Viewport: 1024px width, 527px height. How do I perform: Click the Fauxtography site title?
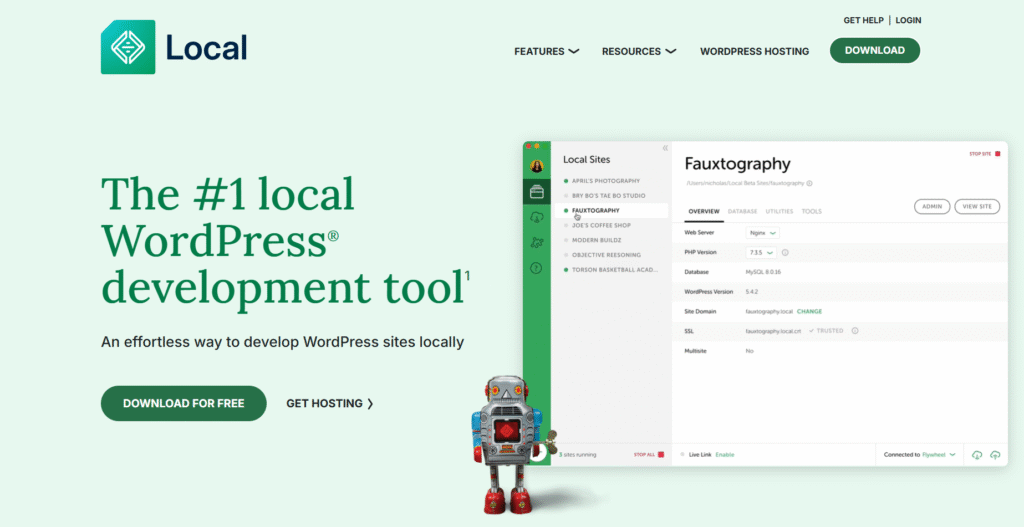(737, 164)
